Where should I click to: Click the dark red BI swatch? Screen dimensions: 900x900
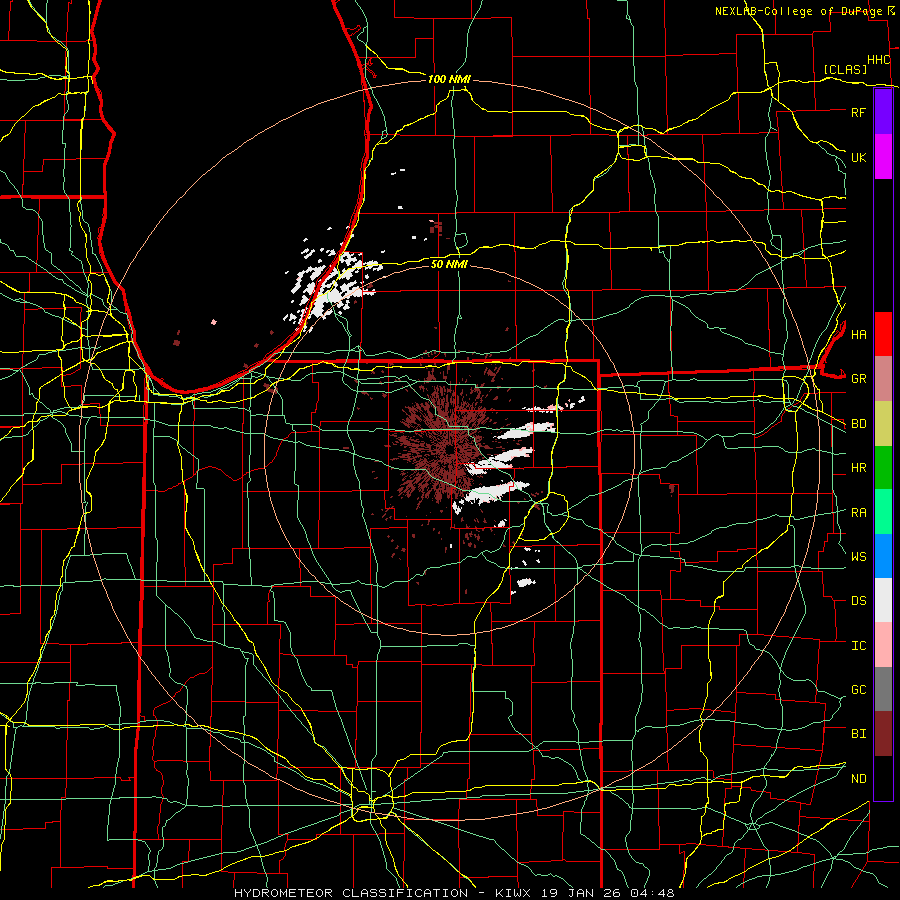coord(883,734)
